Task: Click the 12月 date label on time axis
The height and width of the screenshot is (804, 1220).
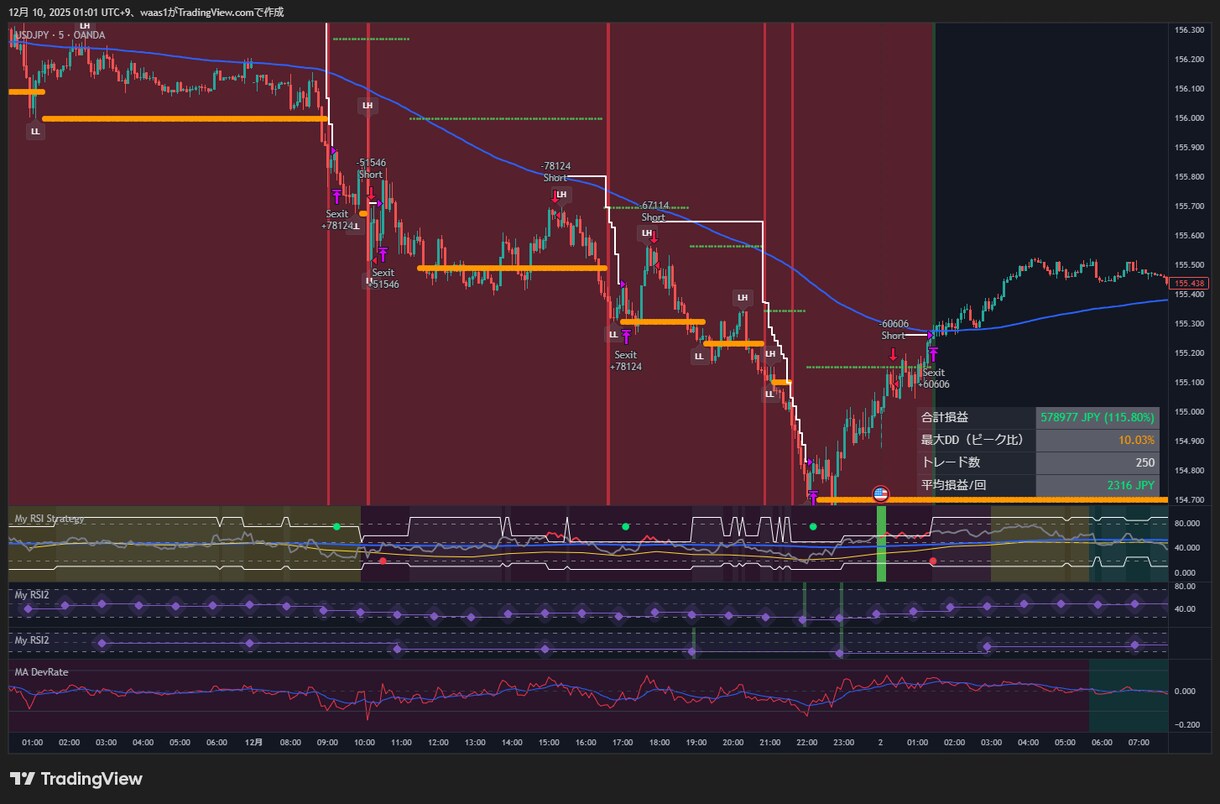Action: pos(254,743)
